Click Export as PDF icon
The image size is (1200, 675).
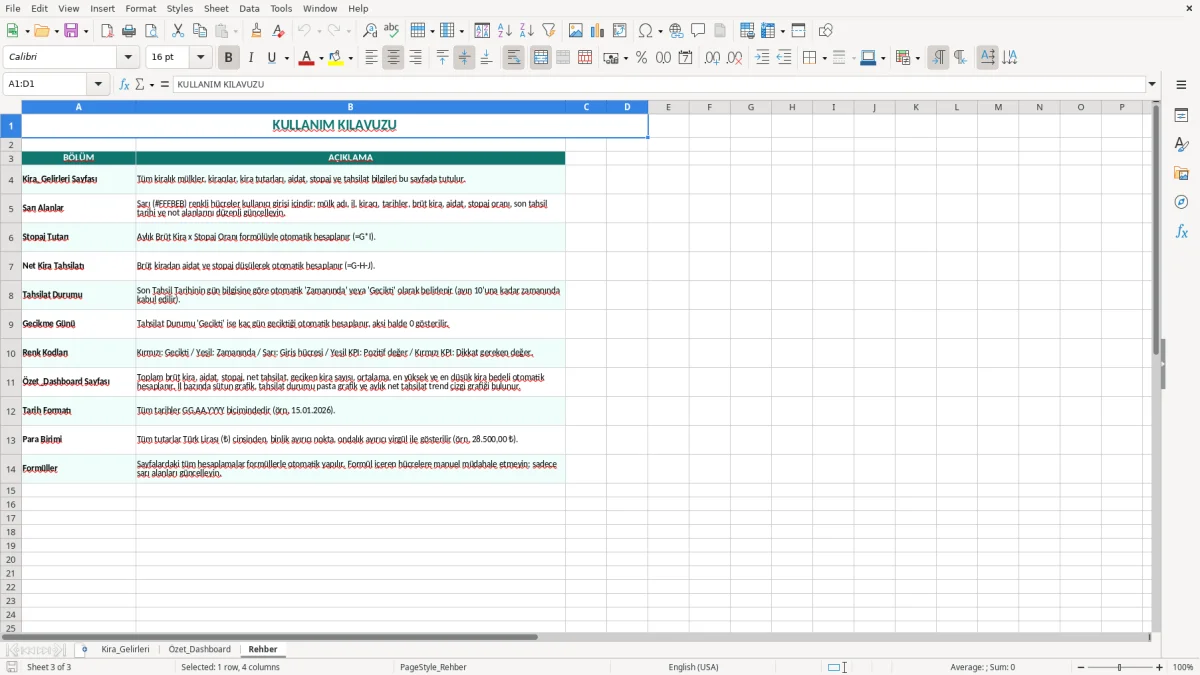[x=107, y=31]
